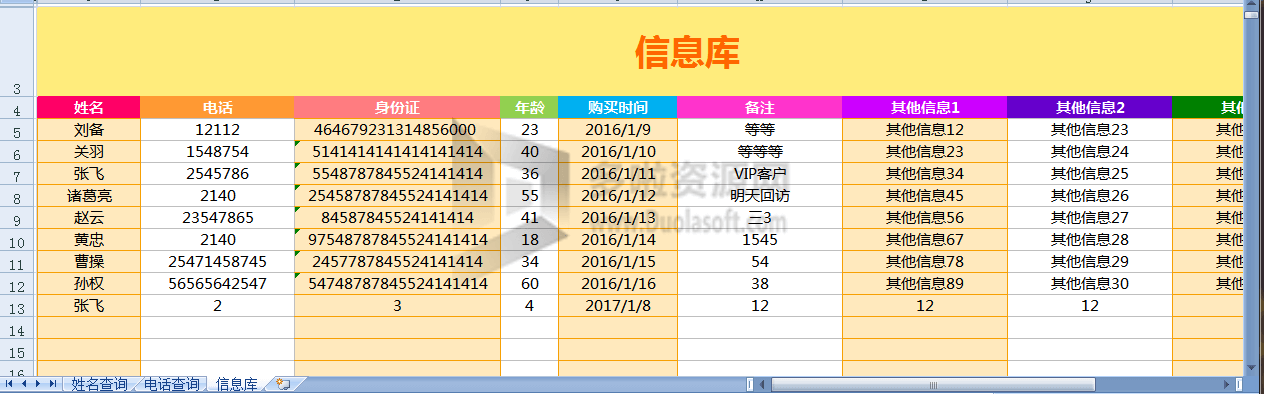Screen dimensions: 1264x394
Task: Select the orange 电话 header cell
Action: pos(218,107)
